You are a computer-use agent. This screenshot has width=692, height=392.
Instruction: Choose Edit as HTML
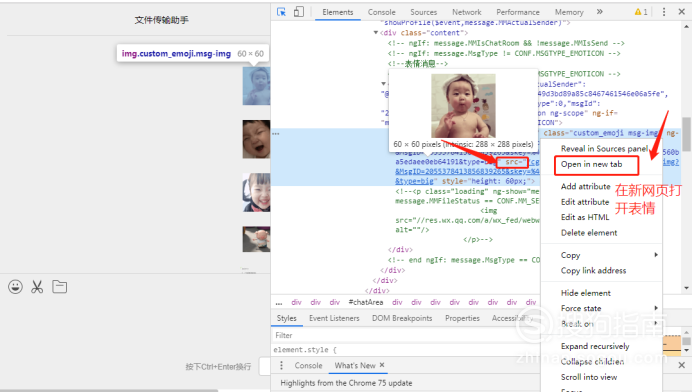(x=585, y=217)
